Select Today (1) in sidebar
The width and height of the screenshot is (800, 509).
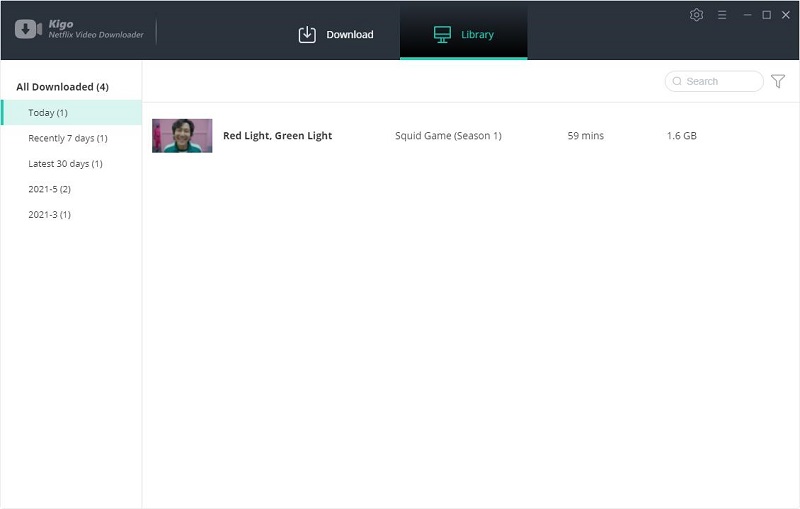tap(71, 113)
